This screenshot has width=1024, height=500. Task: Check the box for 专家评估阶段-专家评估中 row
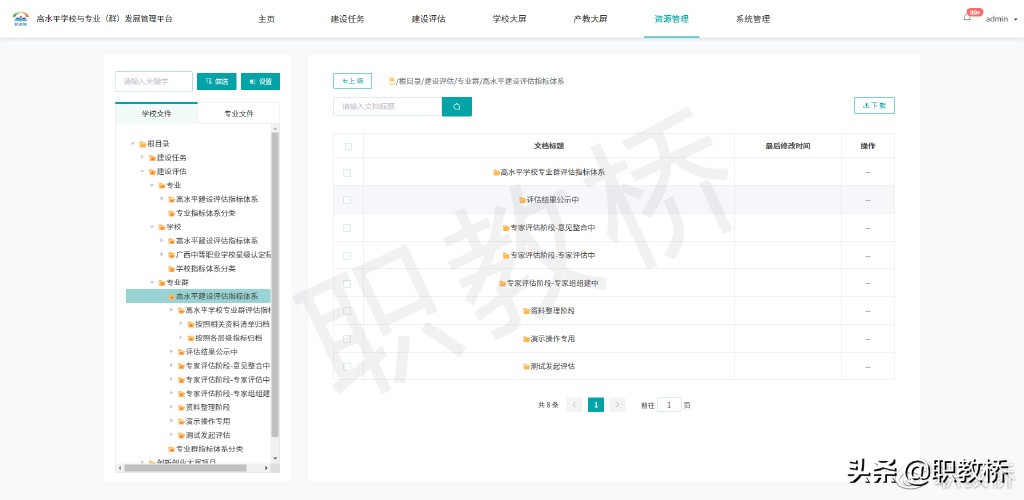pyautogui.click(x=347, y=255)
